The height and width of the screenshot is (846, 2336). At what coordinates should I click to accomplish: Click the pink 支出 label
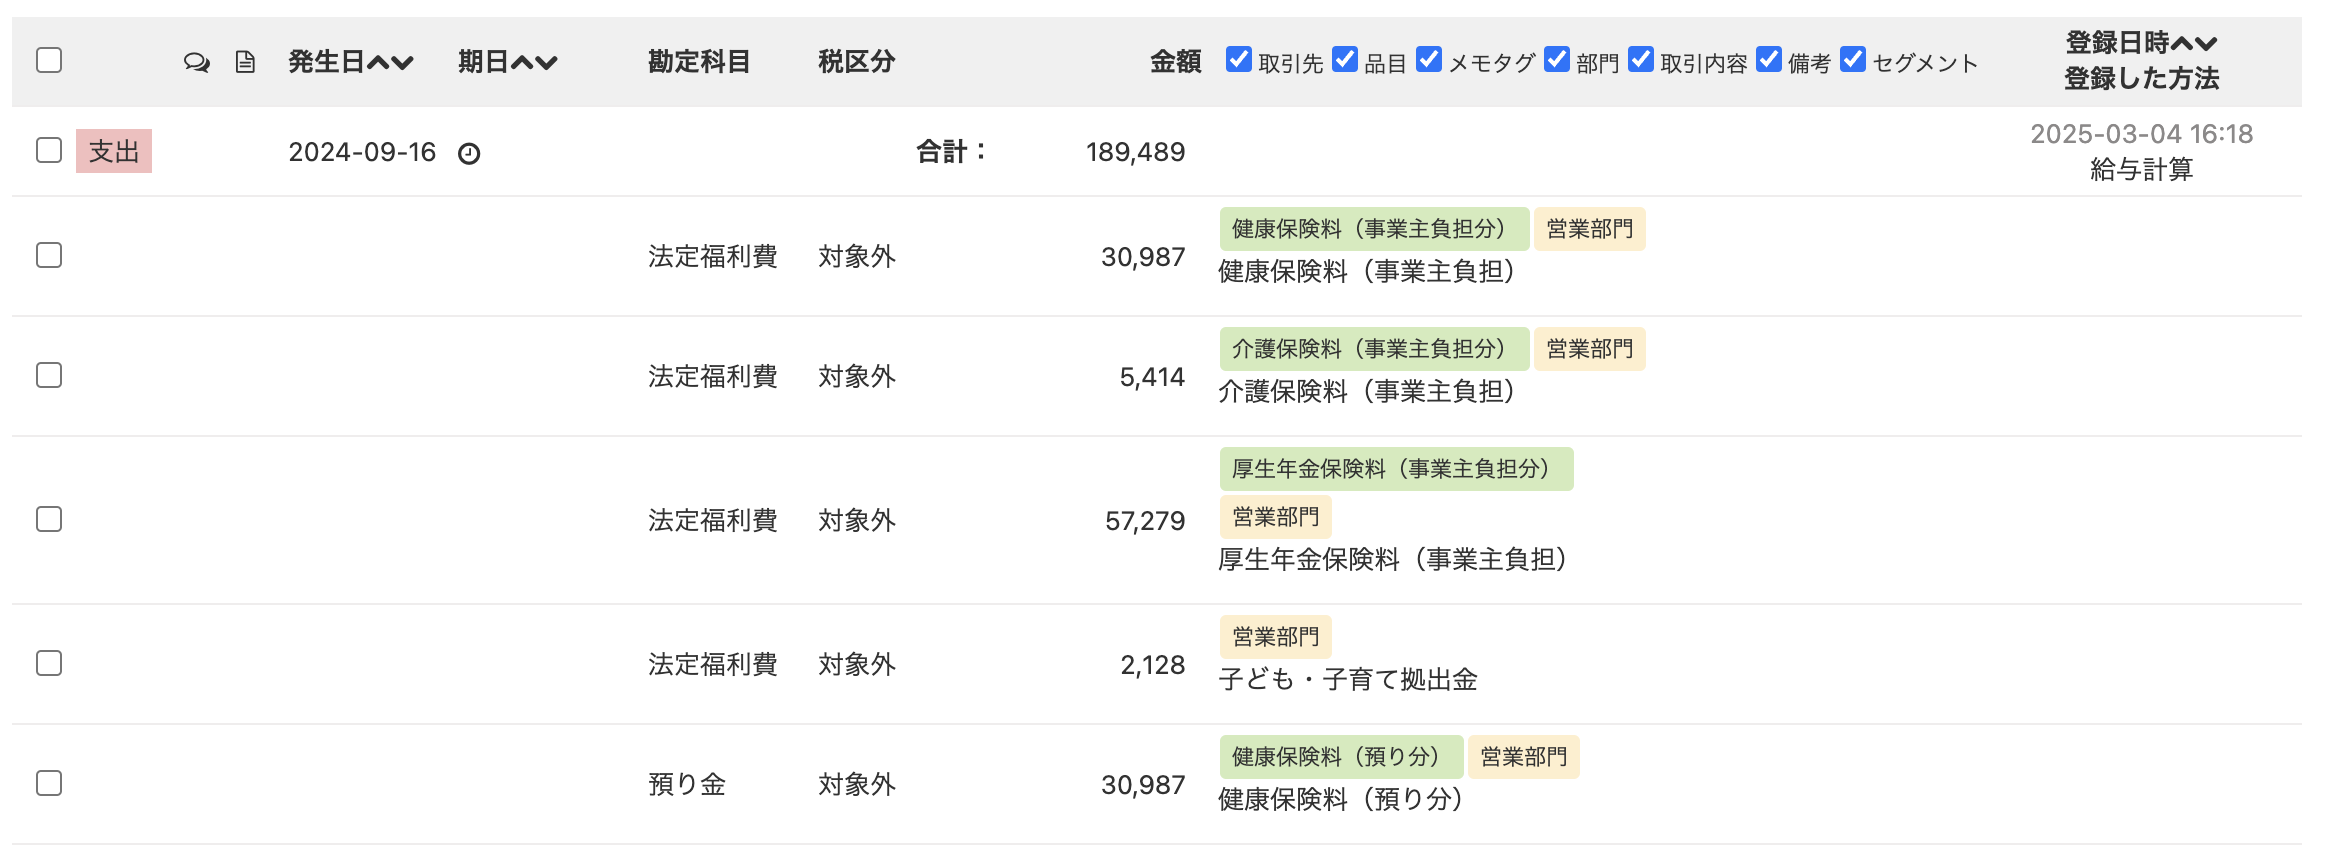point(114,151)
